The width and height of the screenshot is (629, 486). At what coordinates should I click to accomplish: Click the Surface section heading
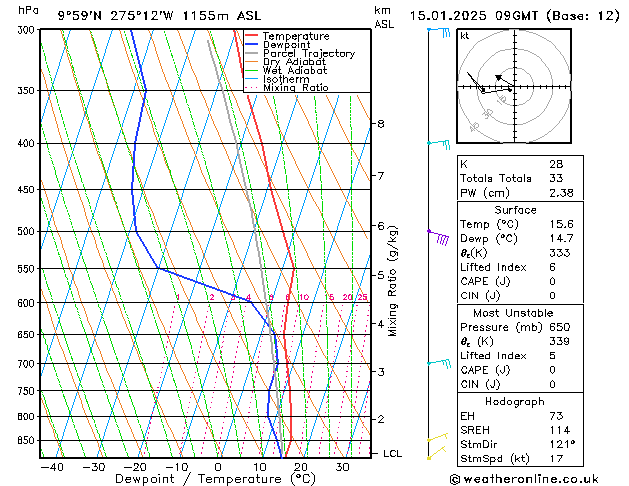point(515,210)
